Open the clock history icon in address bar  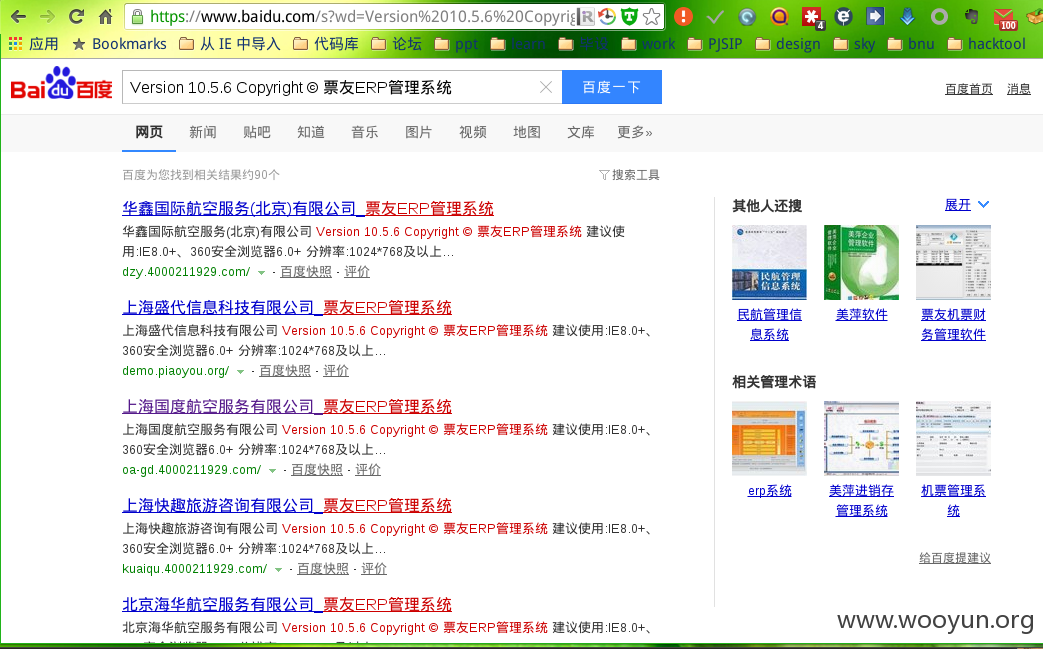point(607,17)
